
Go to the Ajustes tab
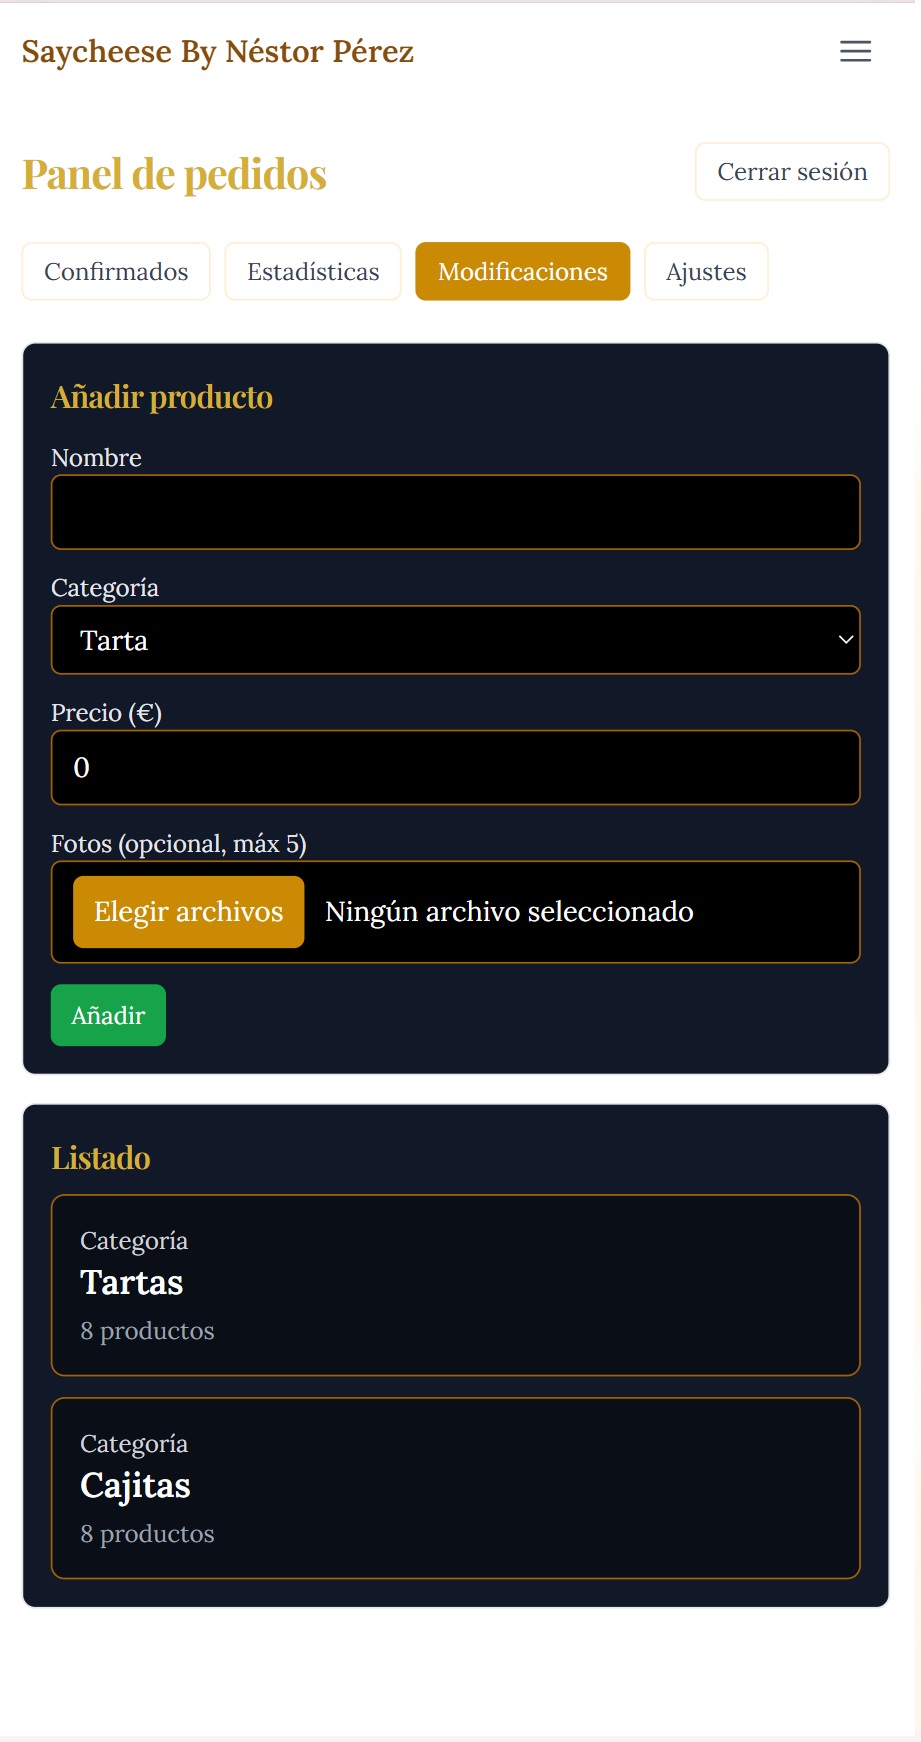pyautogui.click(x=706, y=271)
